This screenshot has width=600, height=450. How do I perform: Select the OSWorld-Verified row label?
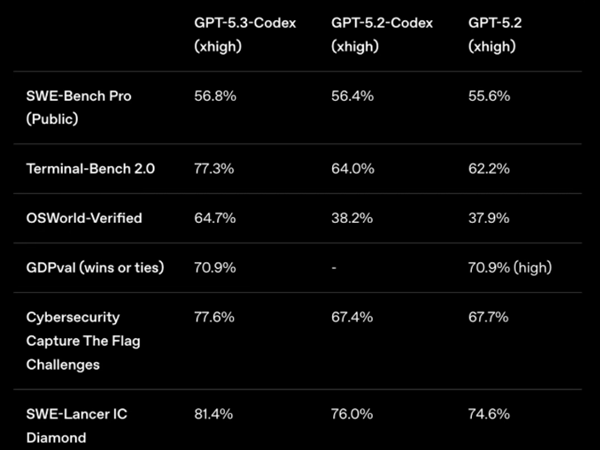(83, 218)
